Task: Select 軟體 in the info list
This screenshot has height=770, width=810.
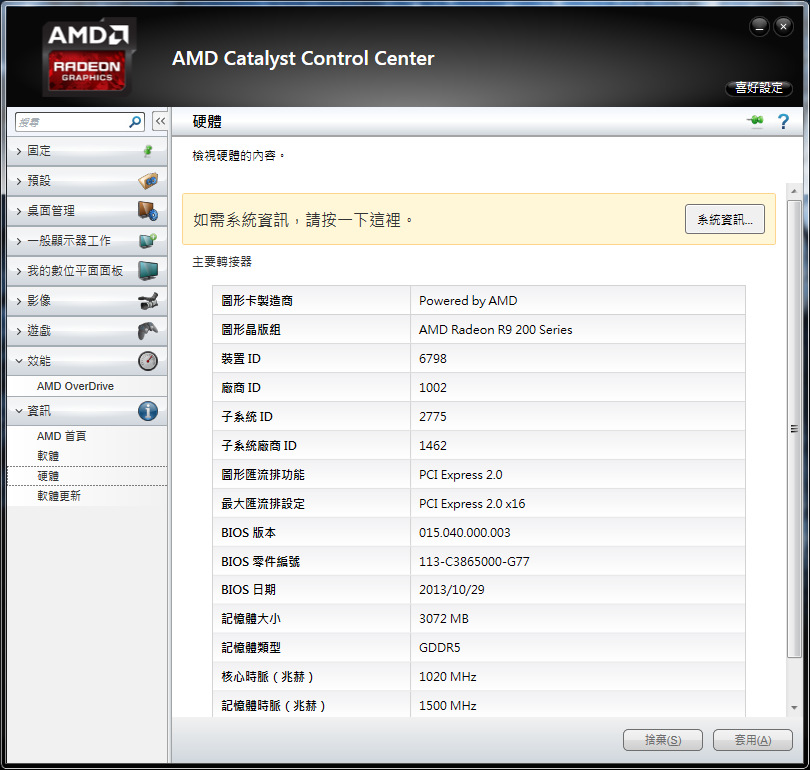Action: click(x=48, y=456)
